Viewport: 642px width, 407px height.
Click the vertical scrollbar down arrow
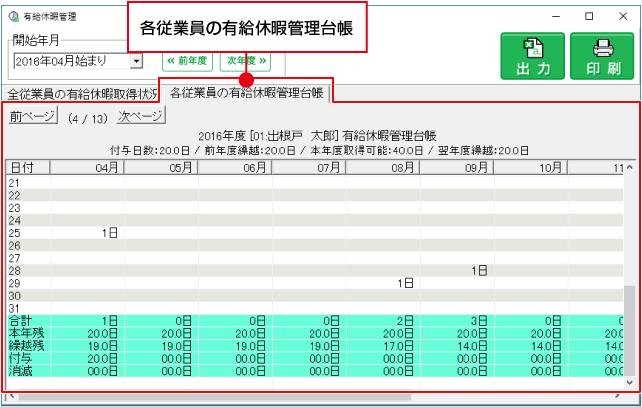(629, 383)
